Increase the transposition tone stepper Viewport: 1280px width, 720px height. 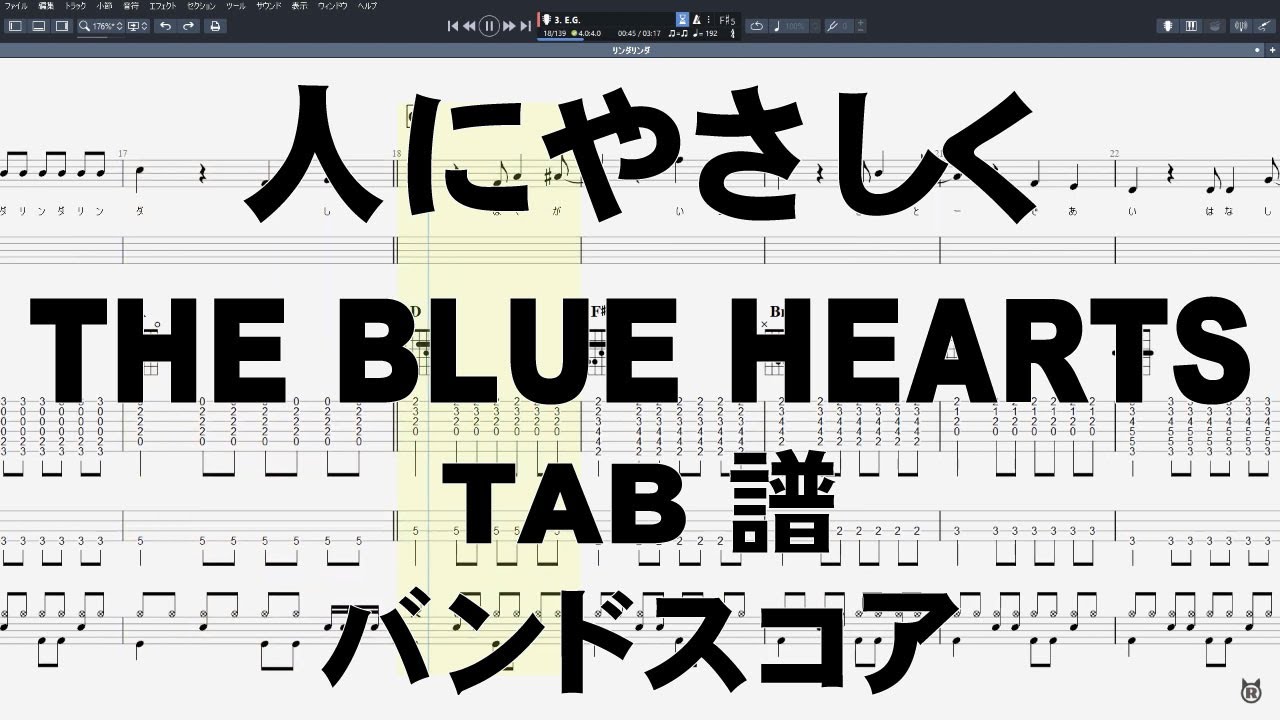861,23
